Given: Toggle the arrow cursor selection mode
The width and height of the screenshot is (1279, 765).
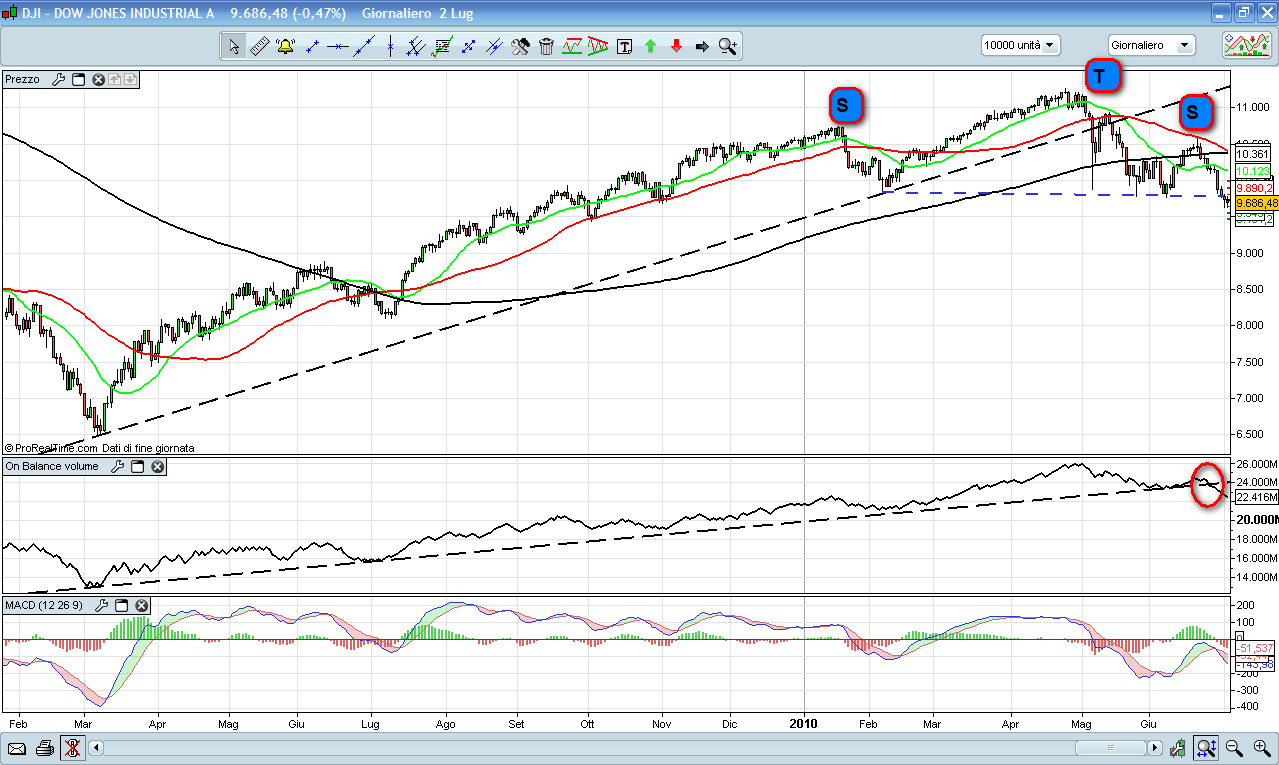Looking at the screenshot, I should (233, 46).
